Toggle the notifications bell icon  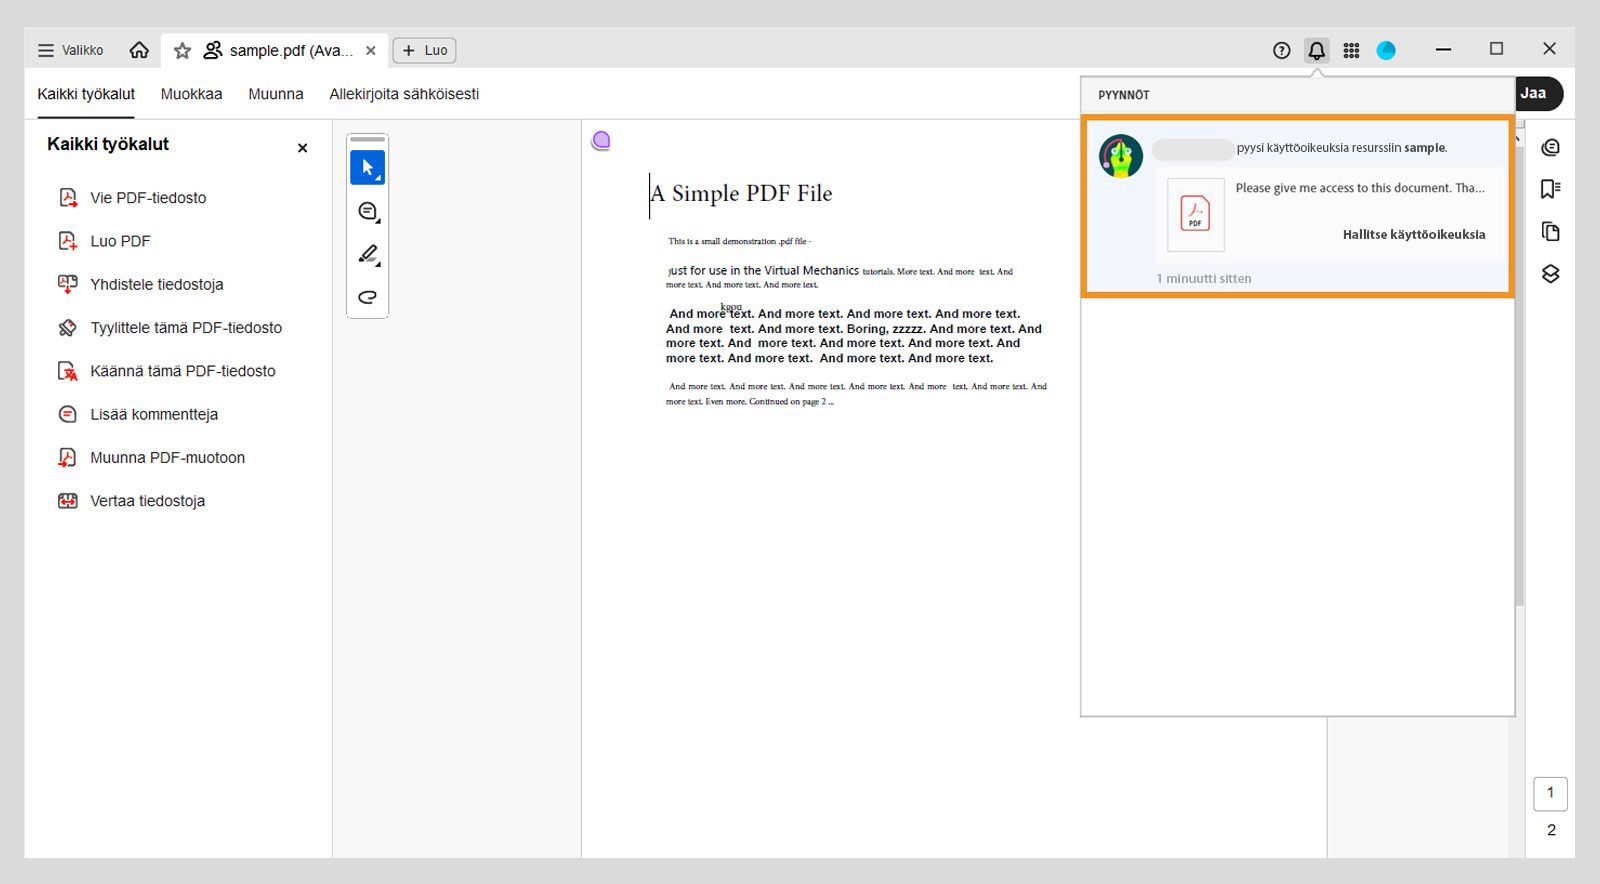pos(1317,50)
